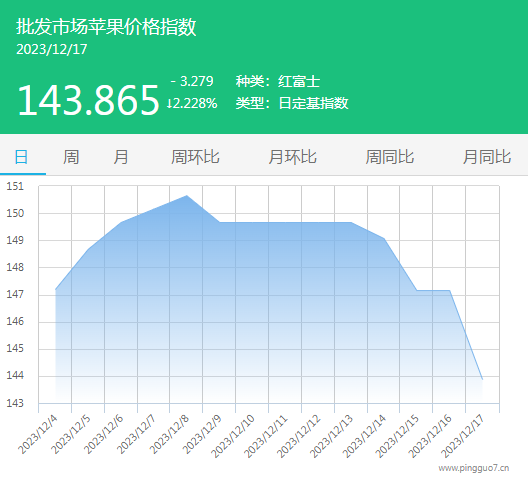Click the 151 y-axis label
Image resolution: width=528 pixels, height=478 pixels.
[15, 186]
